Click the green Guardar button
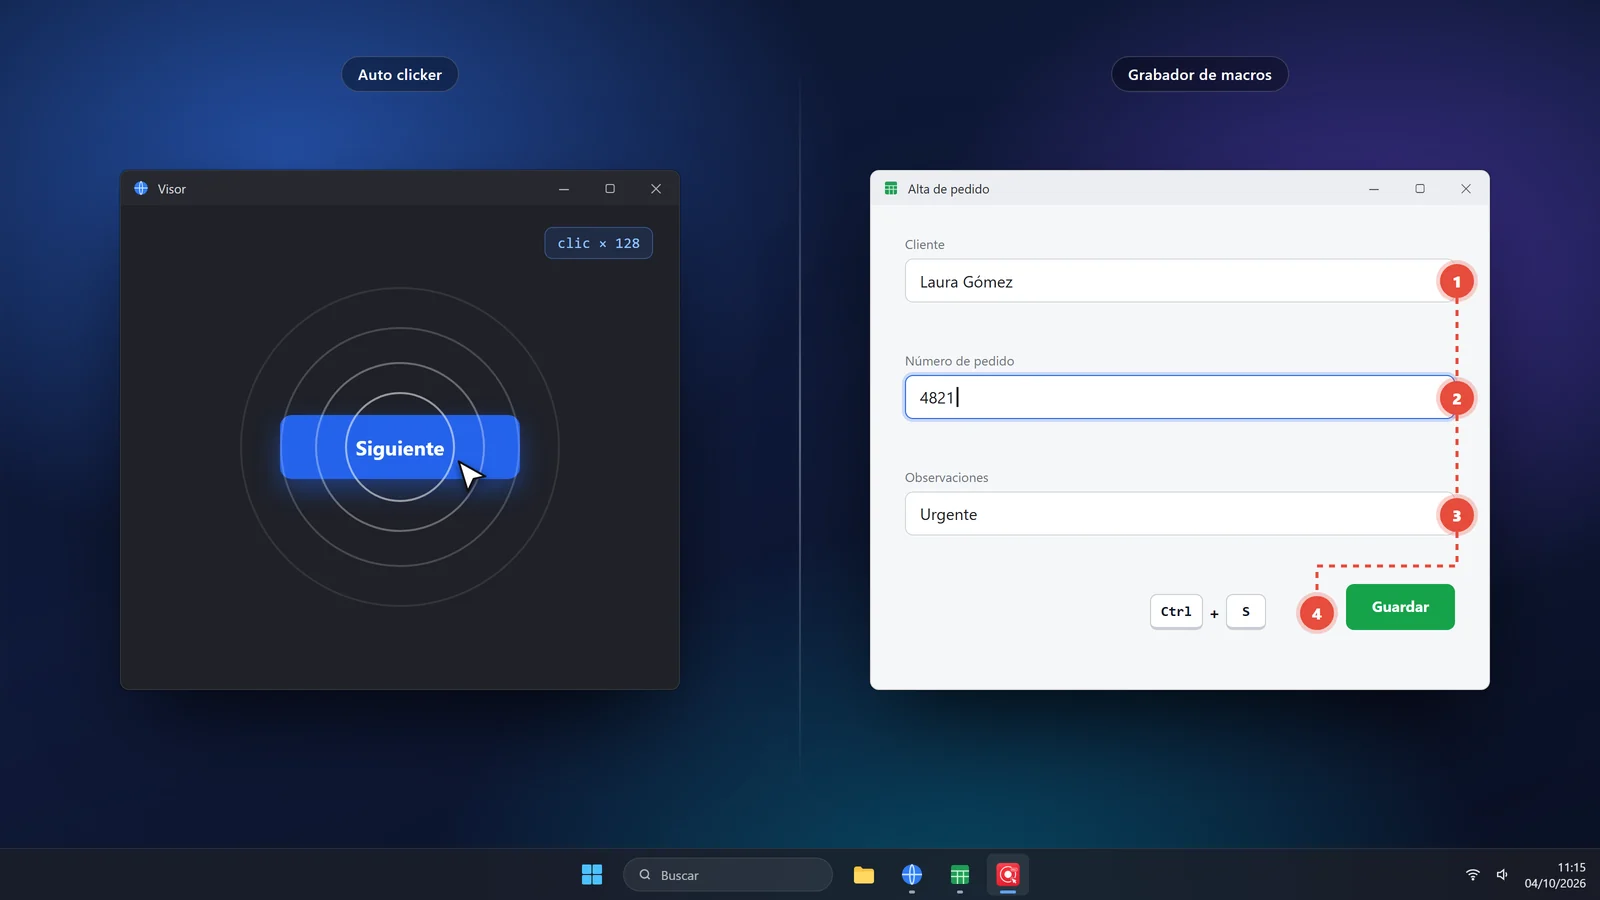Image resolution: width=1600 pixels, height=900 pixels. (1400, 607)
